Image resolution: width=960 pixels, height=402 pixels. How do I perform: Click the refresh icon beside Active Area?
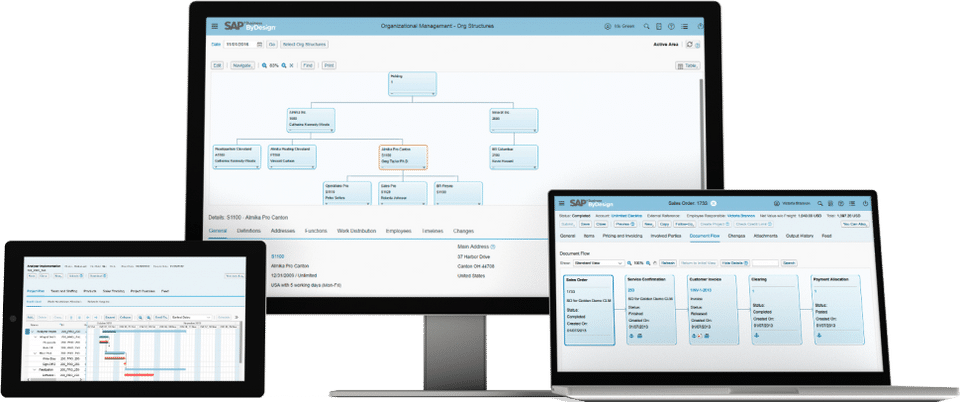(x=690, y=45)
